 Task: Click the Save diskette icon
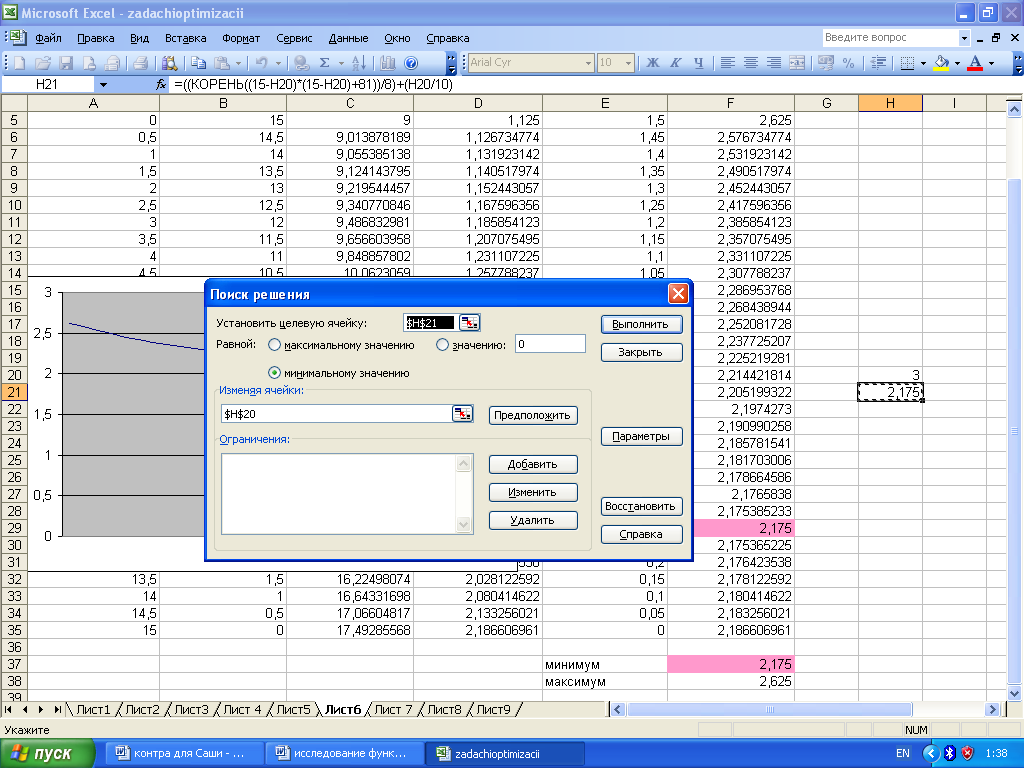click(65, 62)
